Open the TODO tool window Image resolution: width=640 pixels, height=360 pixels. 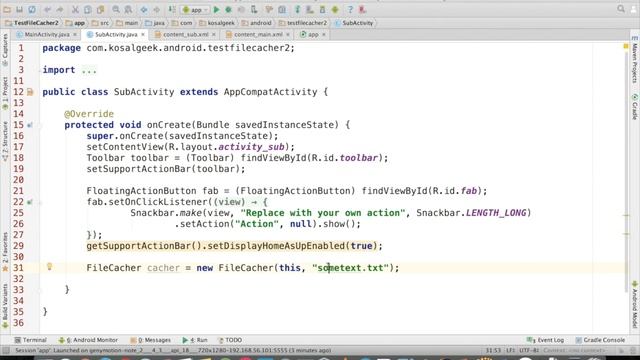coord(230,340)
